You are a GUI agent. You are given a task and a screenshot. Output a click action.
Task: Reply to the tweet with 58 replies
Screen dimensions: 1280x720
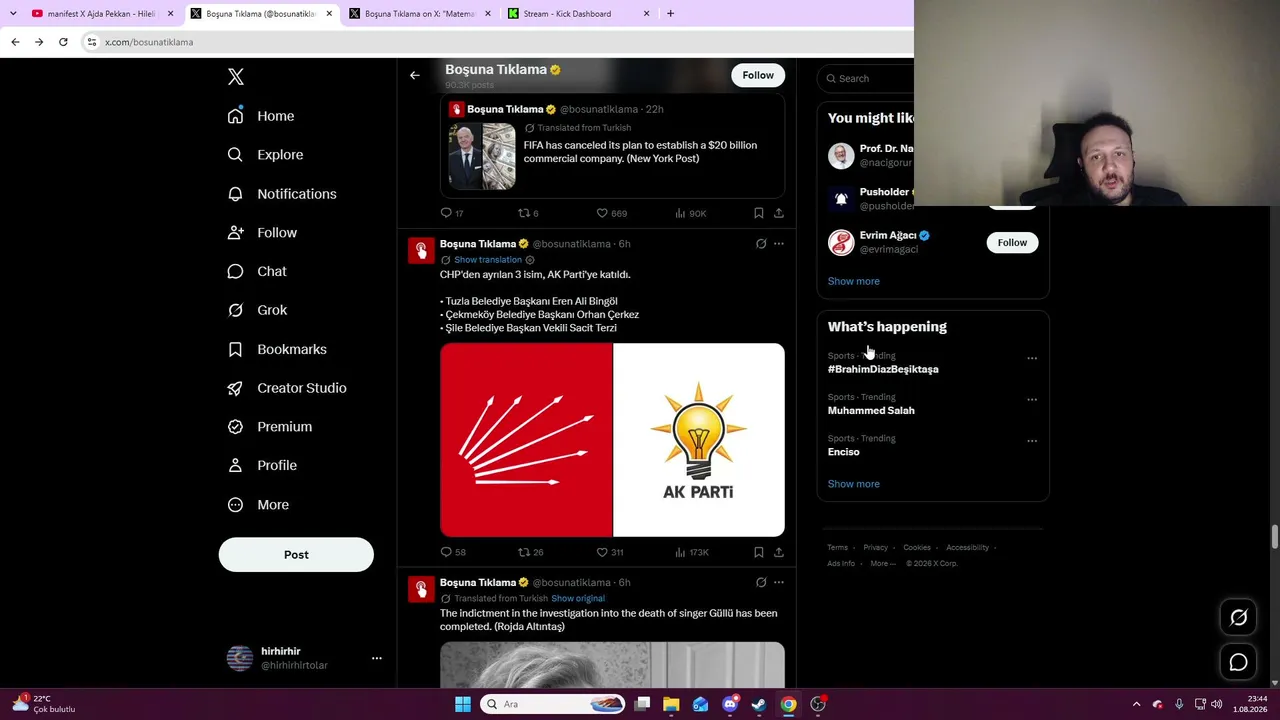453,552
